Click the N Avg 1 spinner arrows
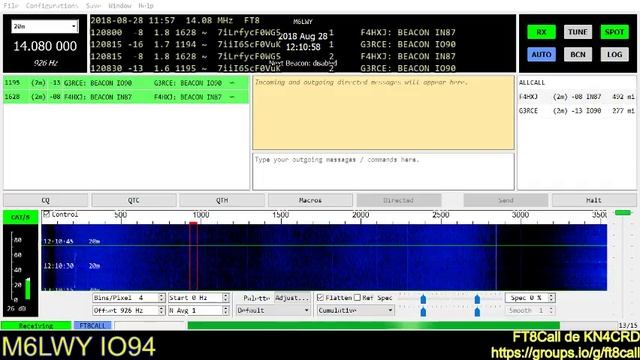 pyautogui.click(x=226, y=311)
